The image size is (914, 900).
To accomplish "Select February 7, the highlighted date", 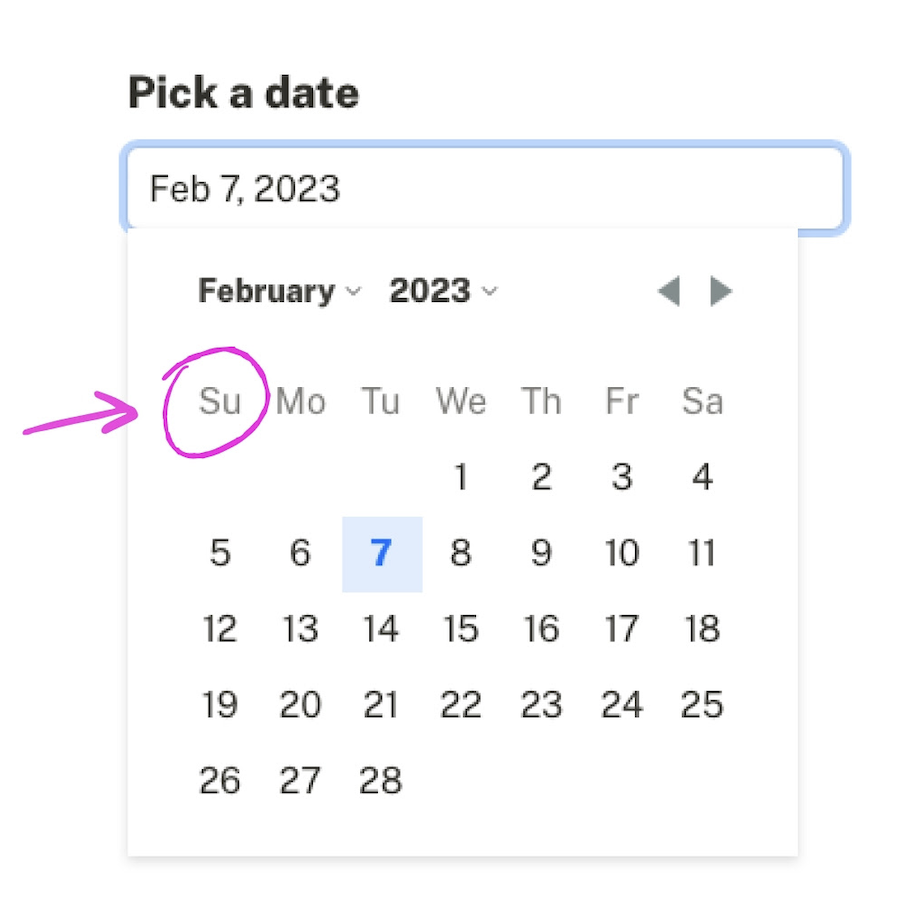I will [381, 554].
